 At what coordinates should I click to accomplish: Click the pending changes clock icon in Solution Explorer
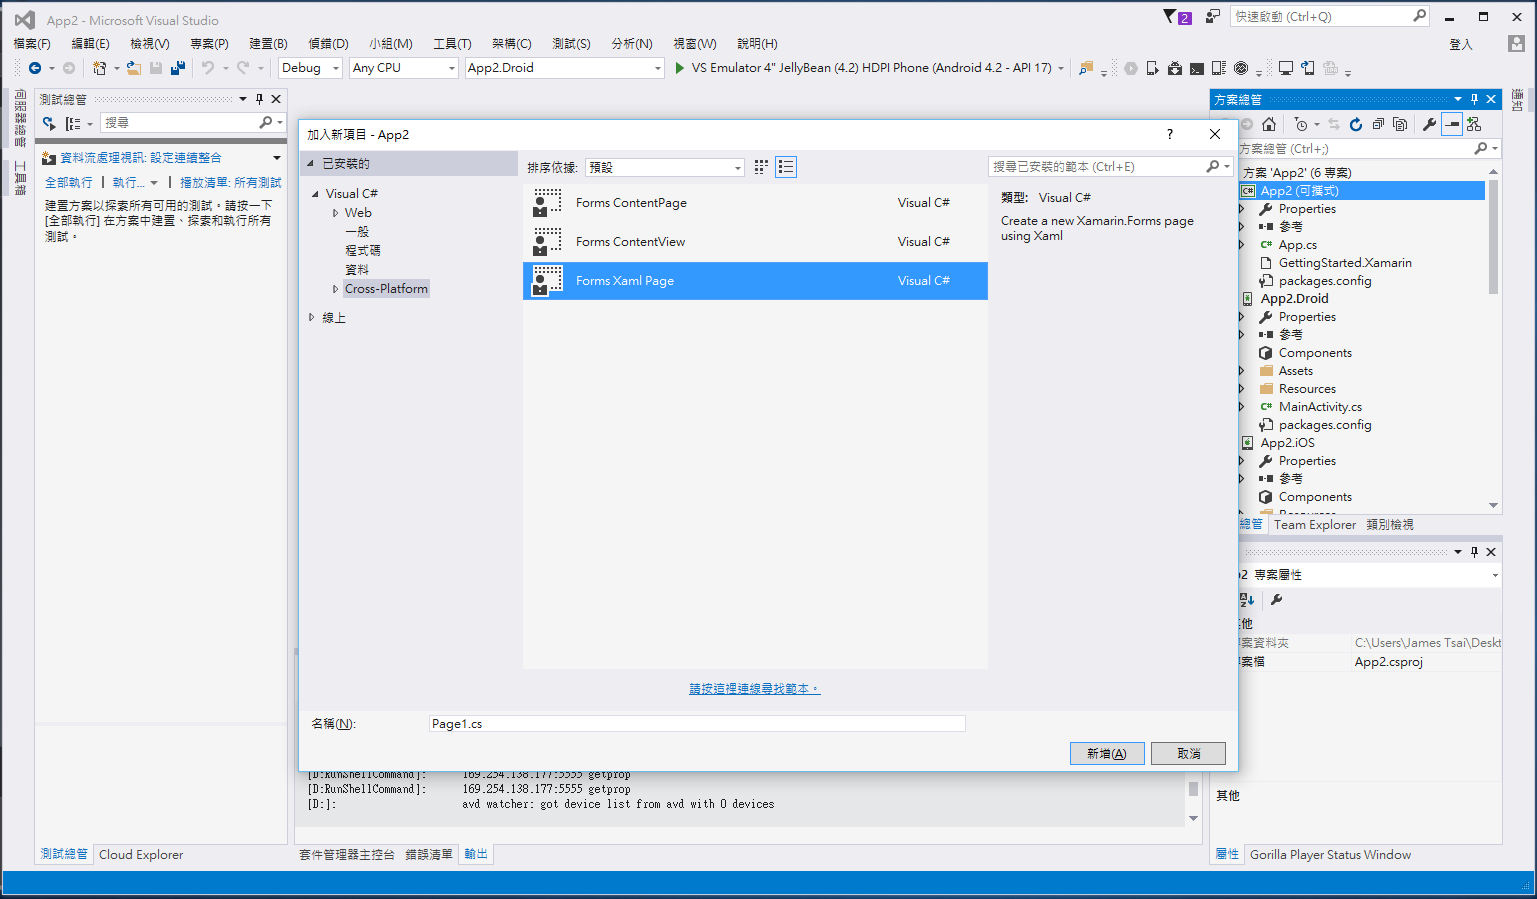pyautogui.click(x=1300, y=124)
